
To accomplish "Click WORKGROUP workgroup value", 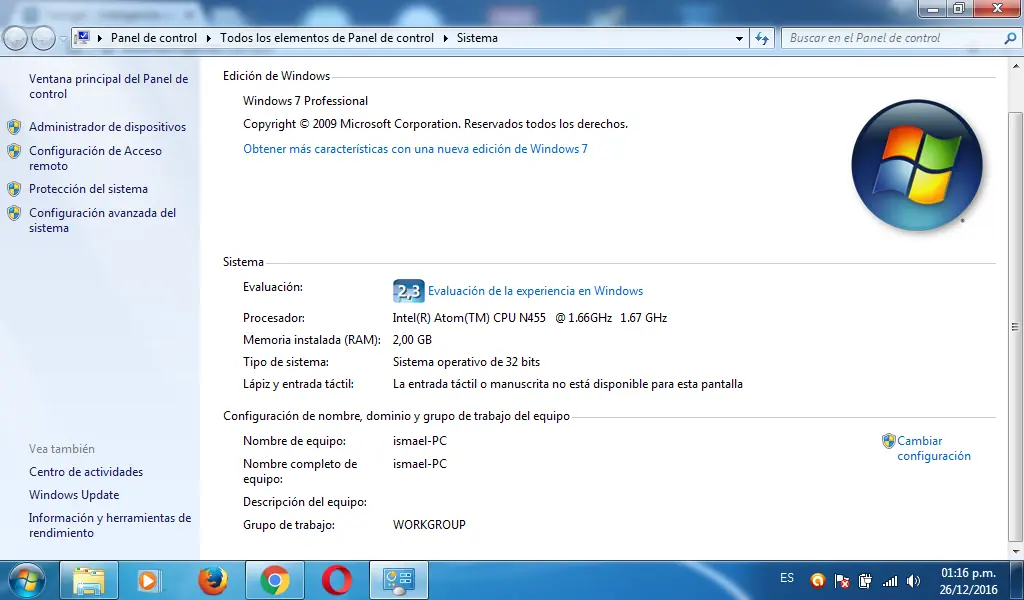I will 429,525.
